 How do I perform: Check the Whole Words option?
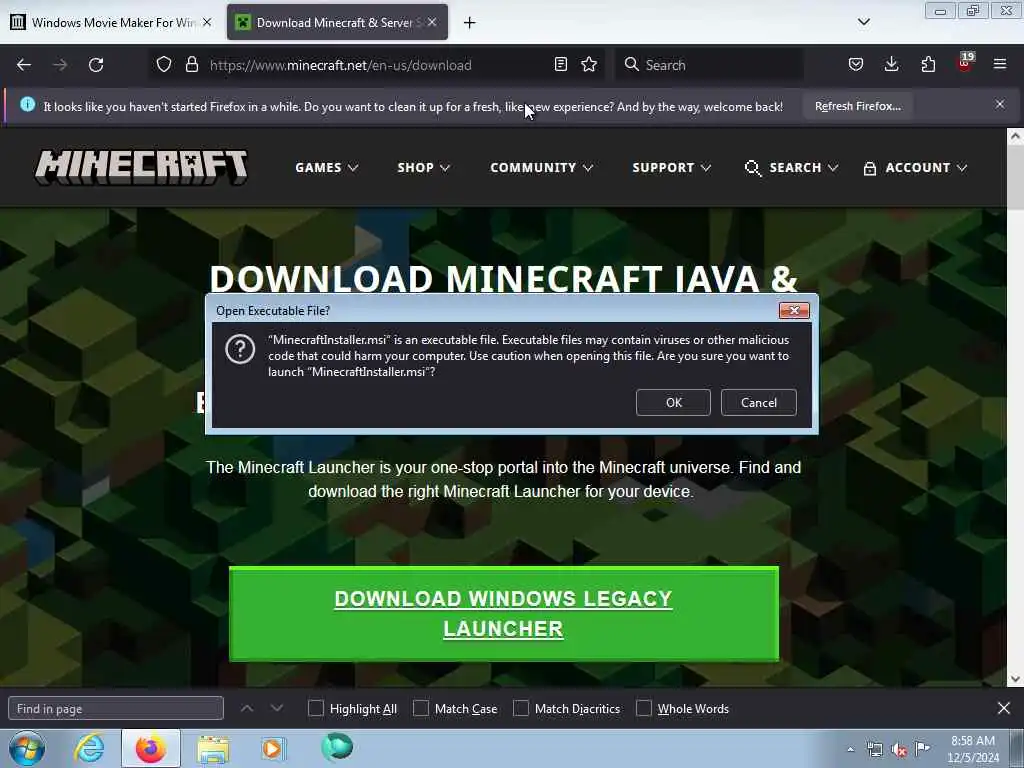tap(644, 708)
